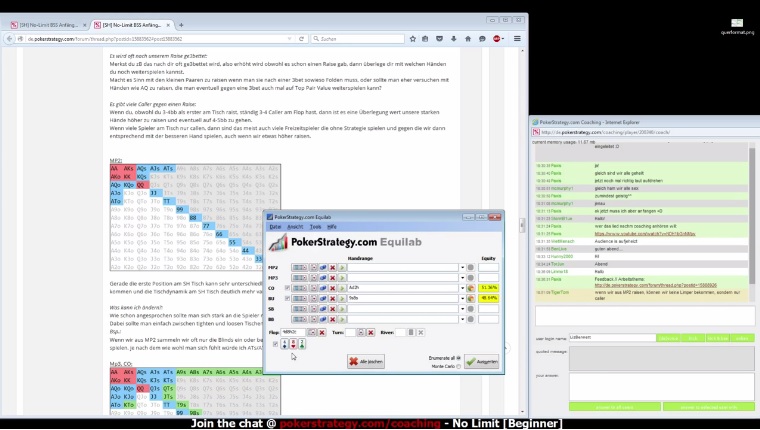Toggle checkbox beside flop board cards
Screen dimensions: 760x430
click(x=275, y=344)
